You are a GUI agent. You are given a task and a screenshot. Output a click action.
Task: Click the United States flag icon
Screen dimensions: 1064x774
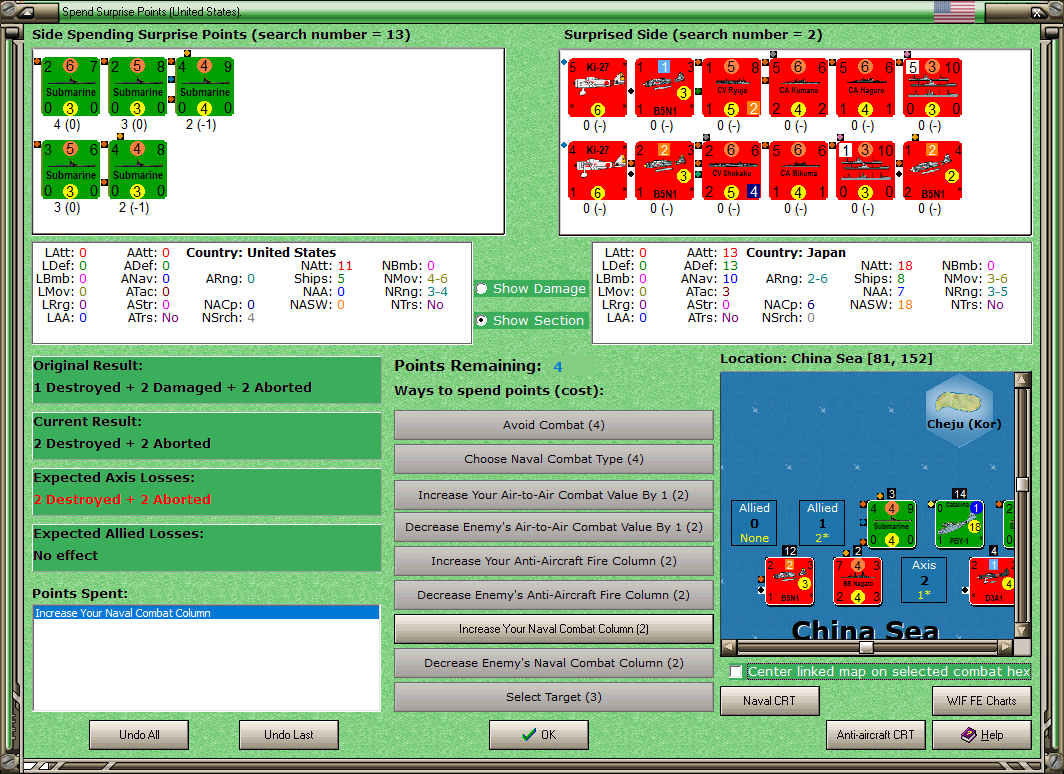[954, 12]
